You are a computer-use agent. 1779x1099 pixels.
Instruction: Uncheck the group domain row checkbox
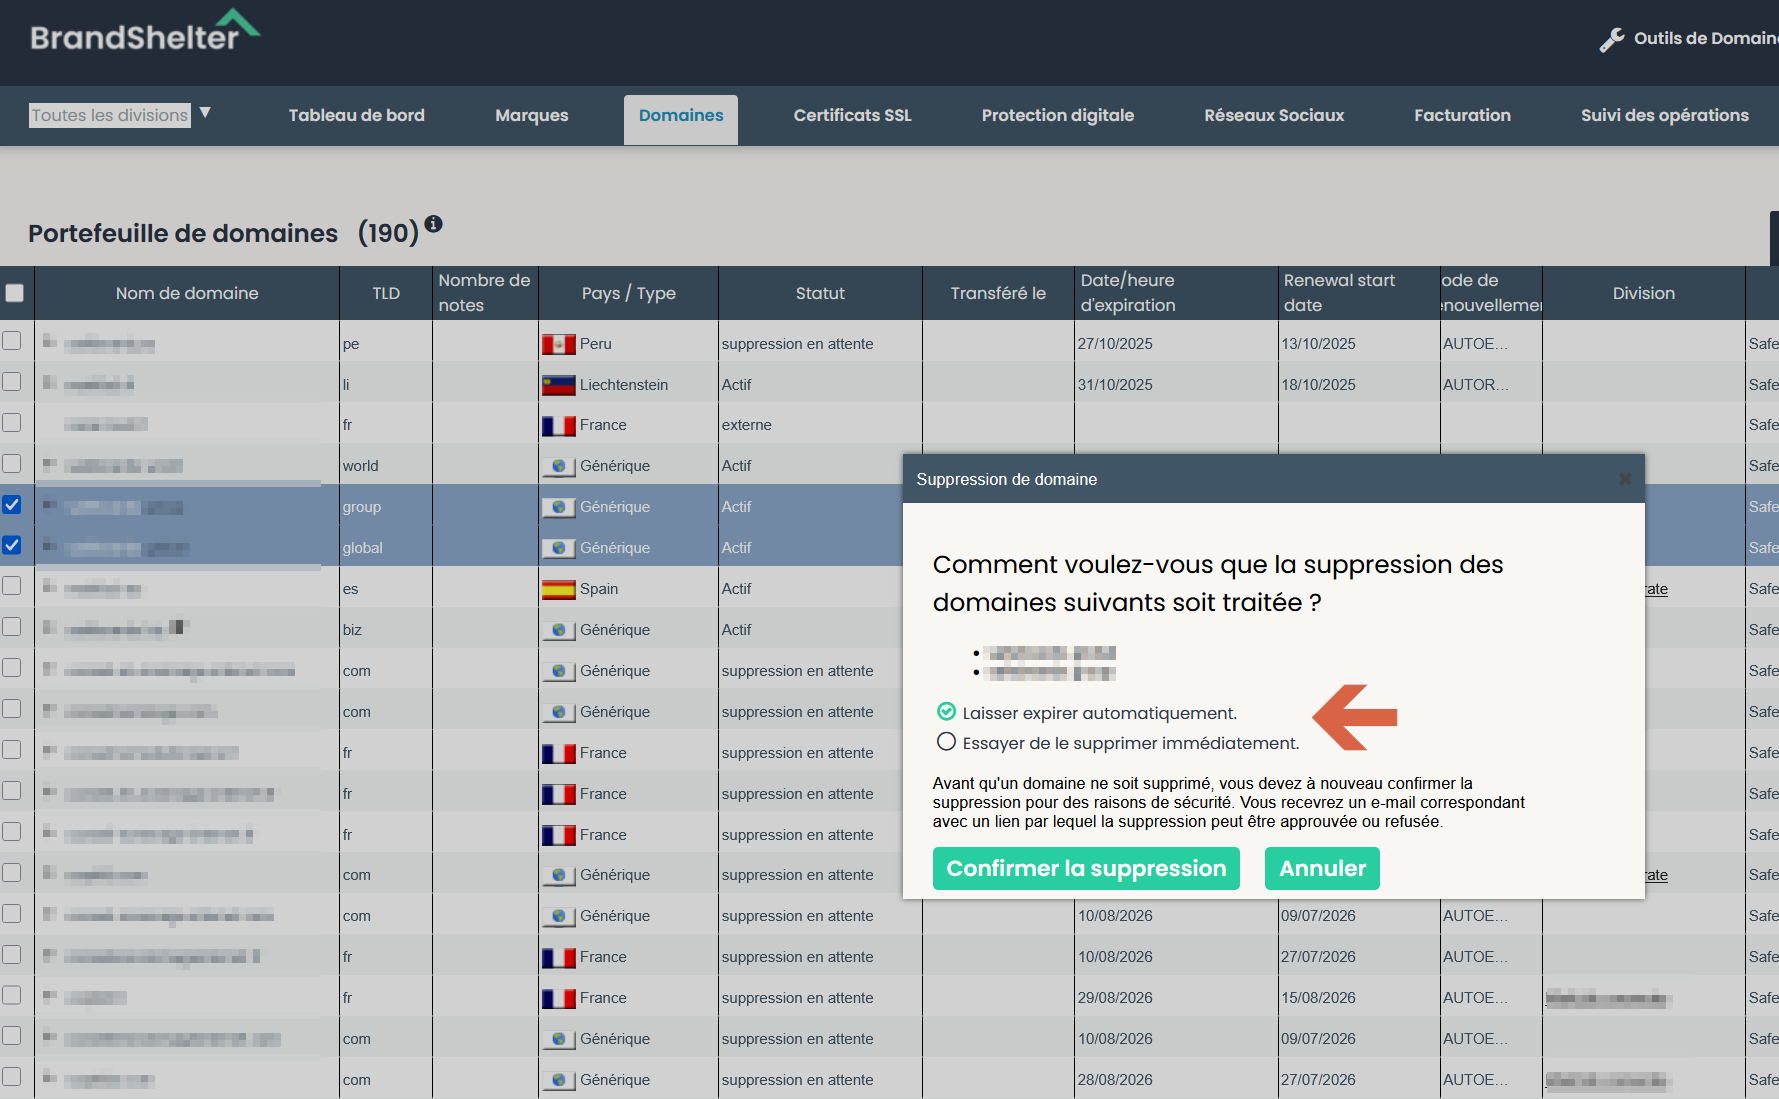coord(12,504)
